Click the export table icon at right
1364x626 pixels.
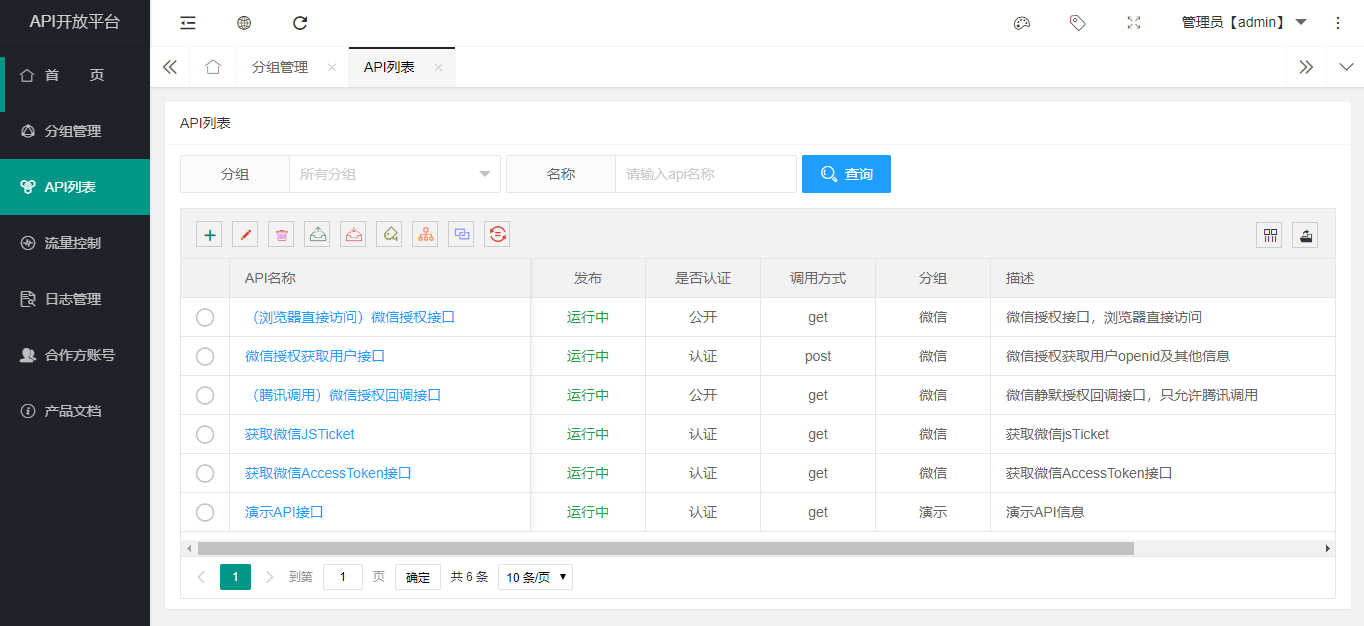[x=1305, y=235]
